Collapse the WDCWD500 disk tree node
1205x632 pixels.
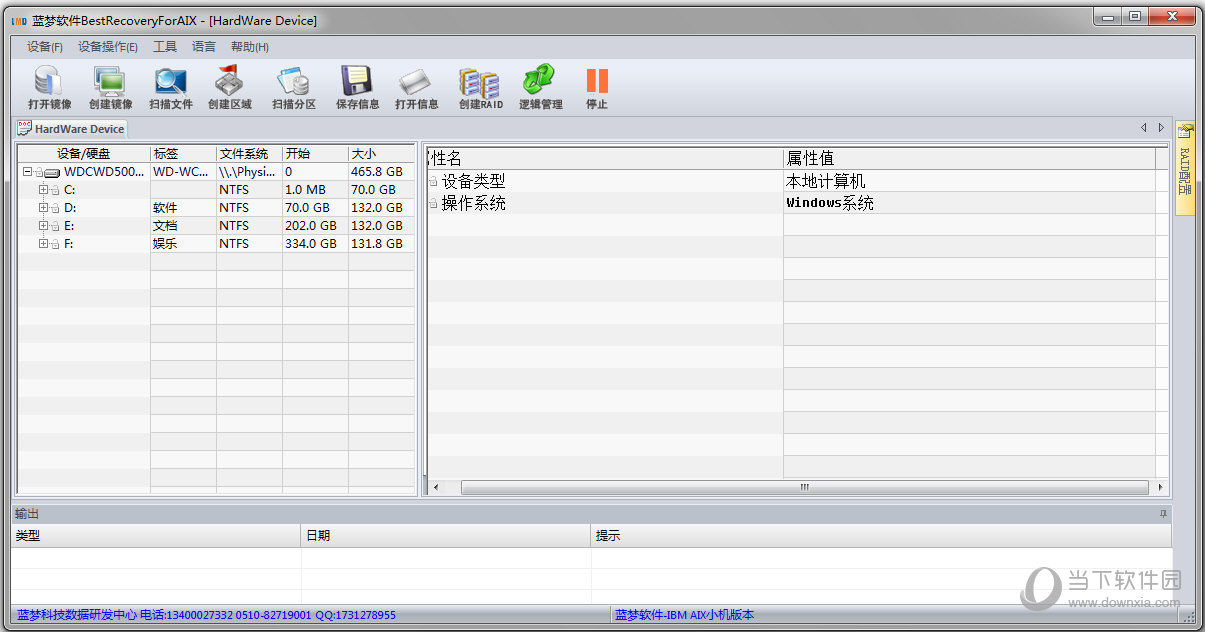pos(27,172)
